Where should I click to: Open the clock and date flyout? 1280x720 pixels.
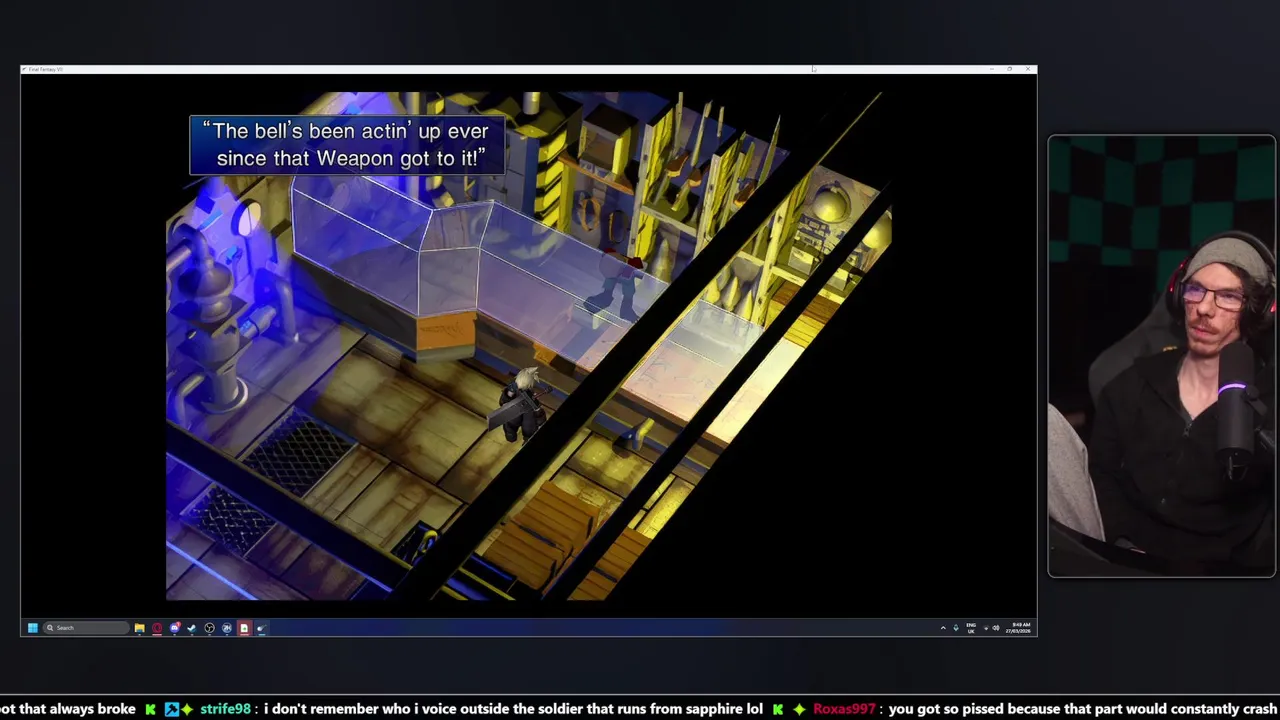tap(1018, 628)
